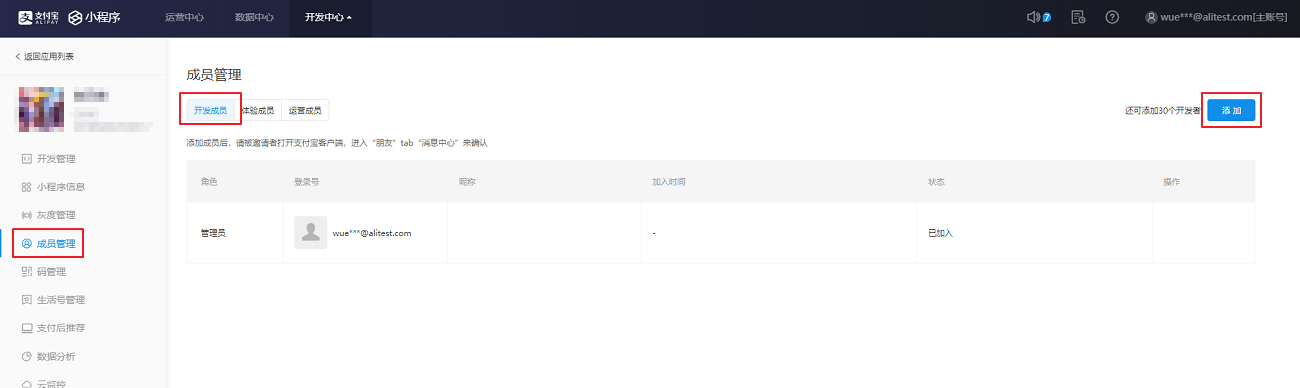Switch to the 开发成员 tab
The image size is (1300, 388).
point(210,110)
